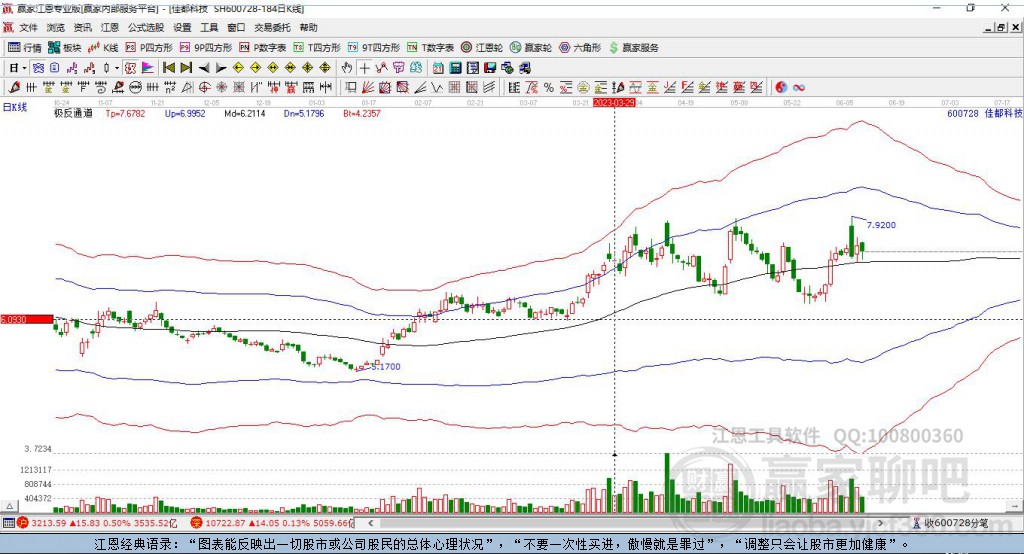Click the 7.9200 high price label
The image size is (1024, 554).
click(881, 225)
